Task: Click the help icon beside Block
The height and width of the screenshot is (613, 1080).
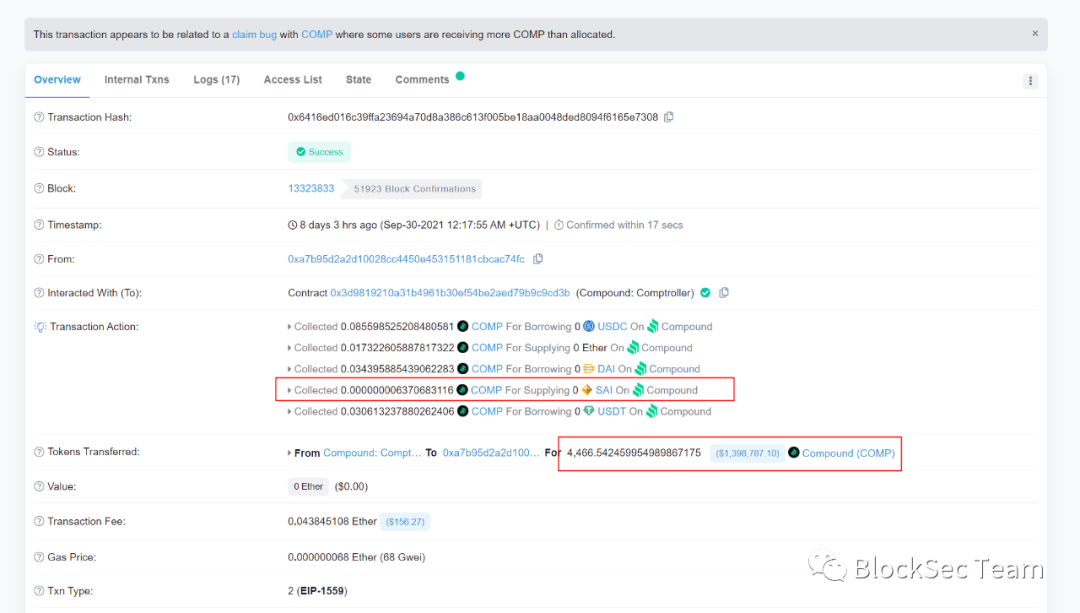Action: coord(39,188)
